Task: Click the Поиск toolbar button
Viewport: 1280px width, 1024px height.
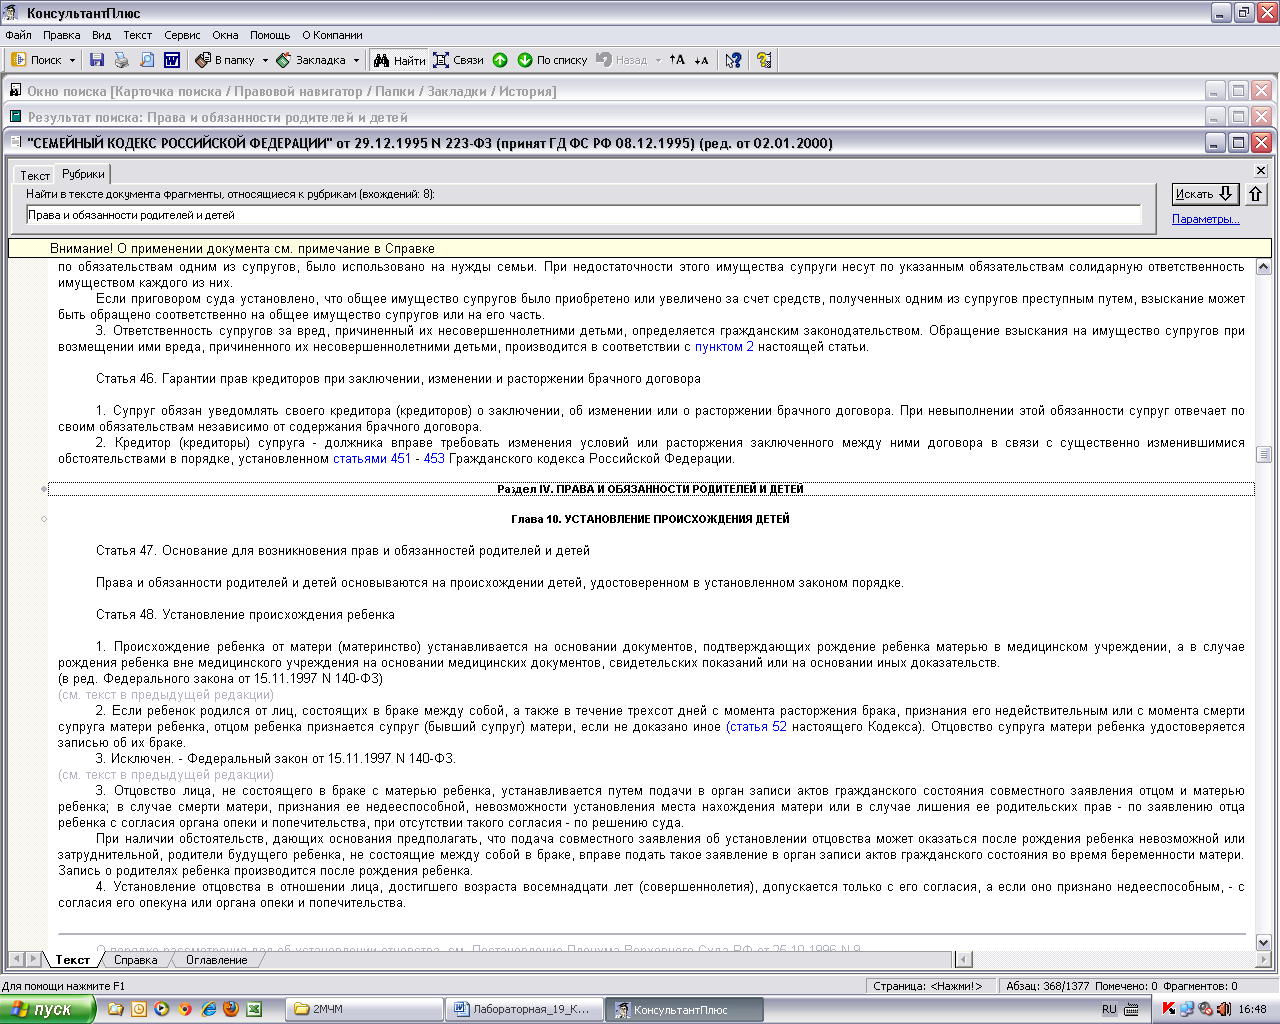Action: coord(36,60)
